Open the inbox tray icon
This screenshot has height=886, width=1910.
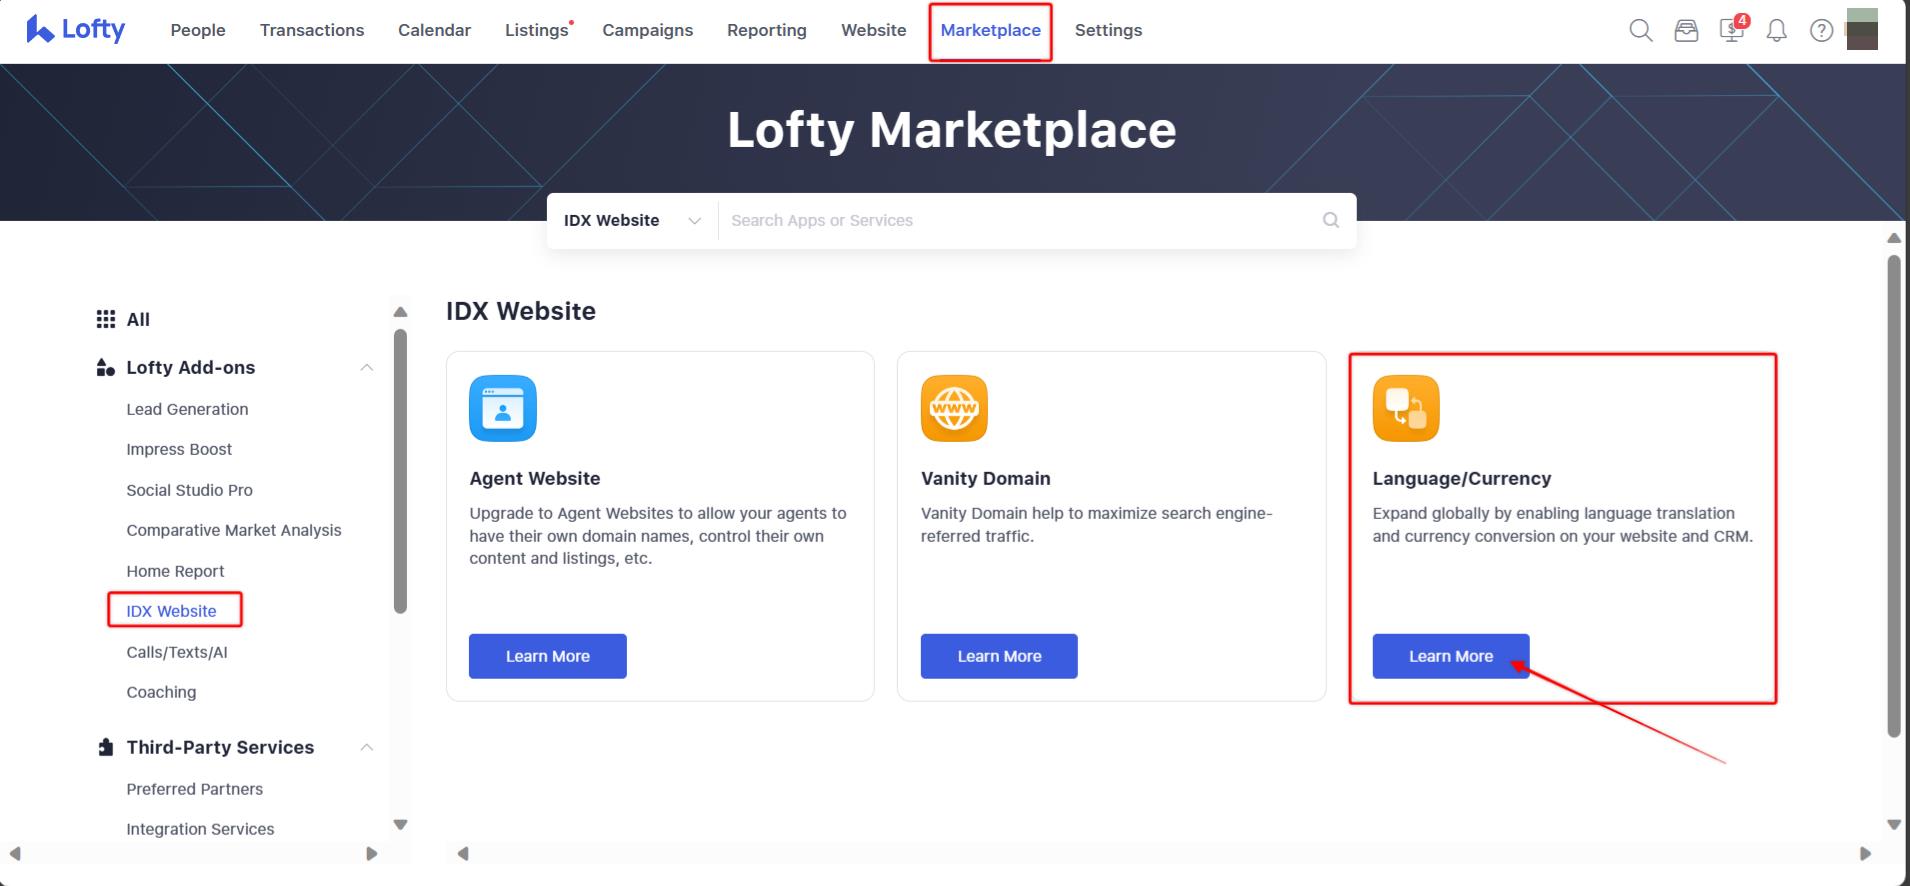point(1686,31)
